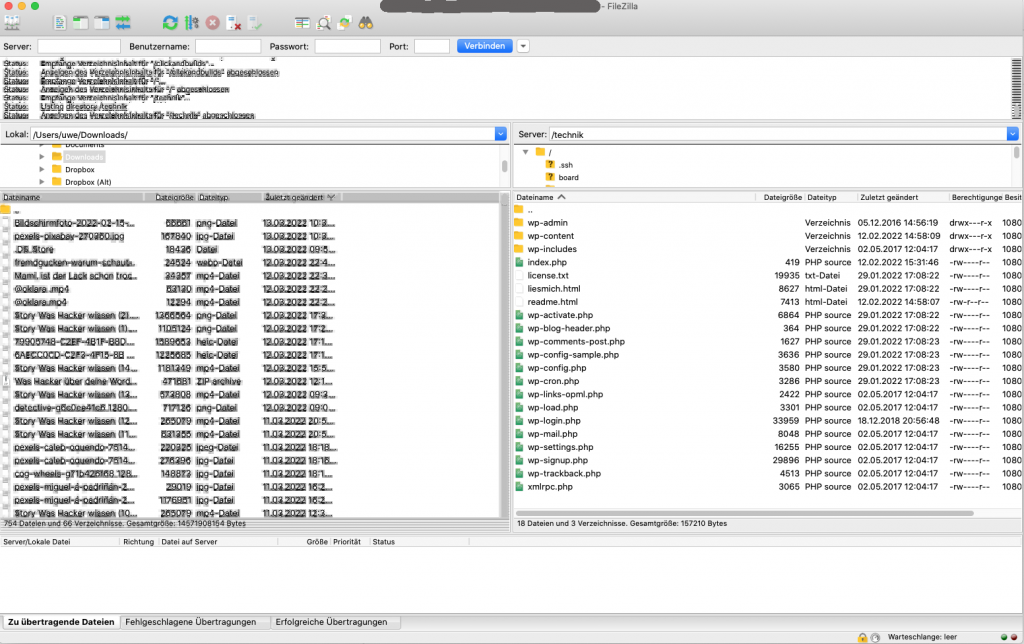Click inside the Port input field
Image resolution: width=1024 pixels, height=644 pixels.
click(431, 45)
